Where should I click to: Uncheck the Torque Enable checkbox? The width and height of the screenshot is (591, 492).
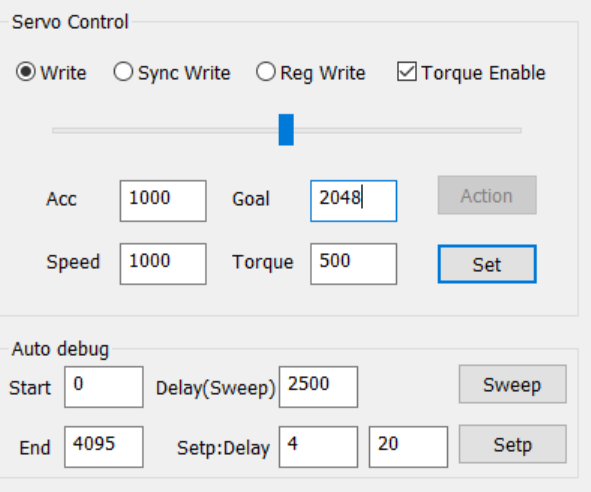tap(407, 72)
